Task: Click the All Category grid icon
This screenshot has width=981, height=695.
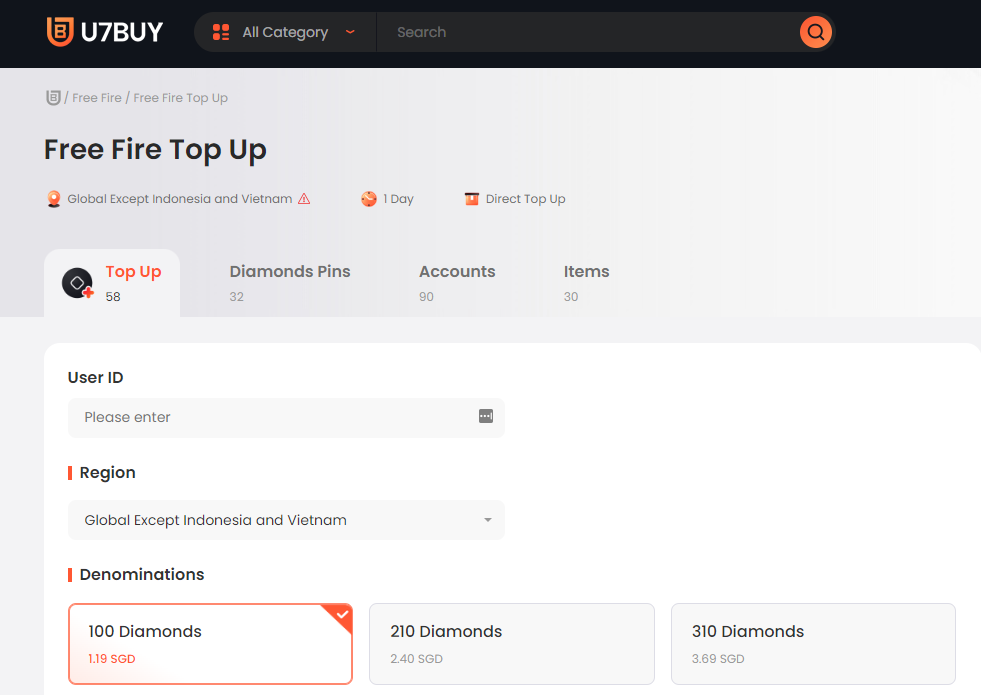Action: [x=221, y=32]
